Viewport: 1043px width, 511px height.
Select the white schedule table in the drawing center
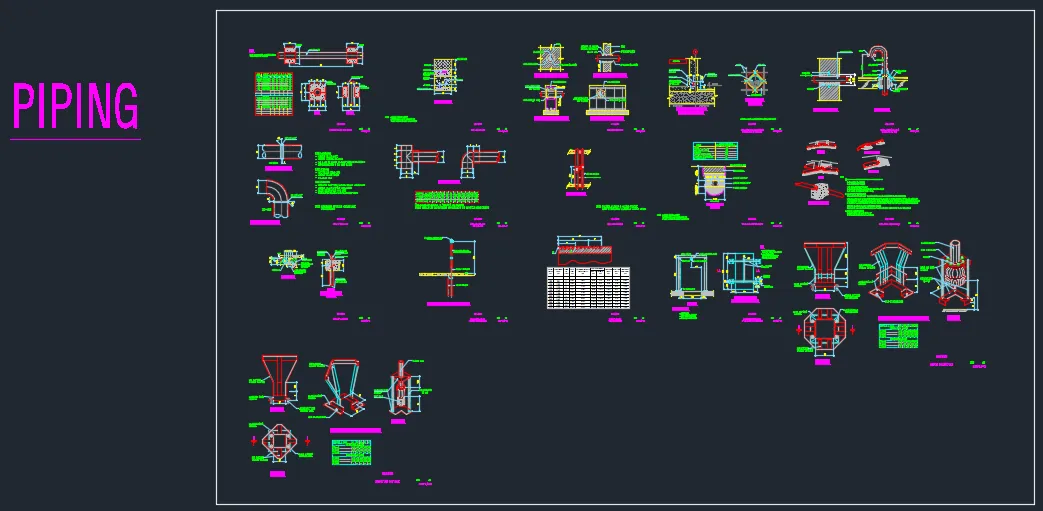590,287
